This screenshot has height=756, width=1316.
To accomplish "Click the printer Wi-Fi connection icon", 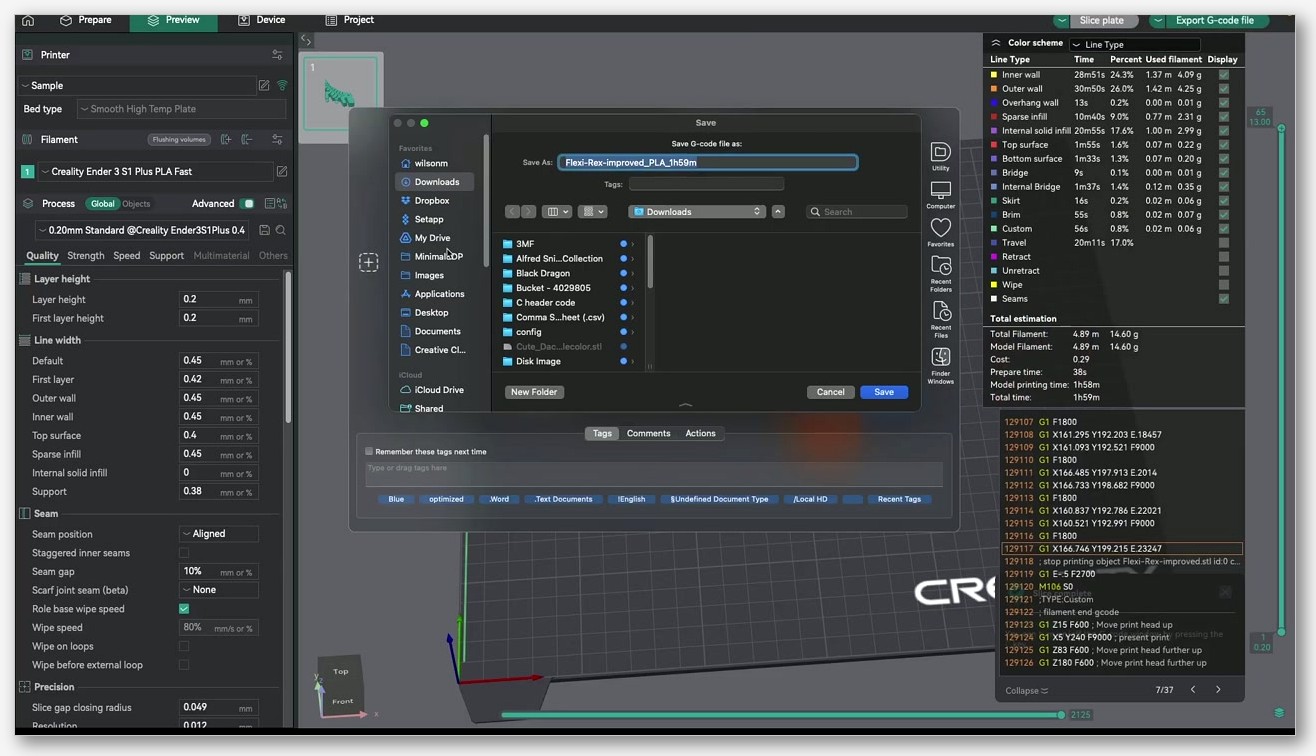I will pyautogui.click(x=282, y=86).
